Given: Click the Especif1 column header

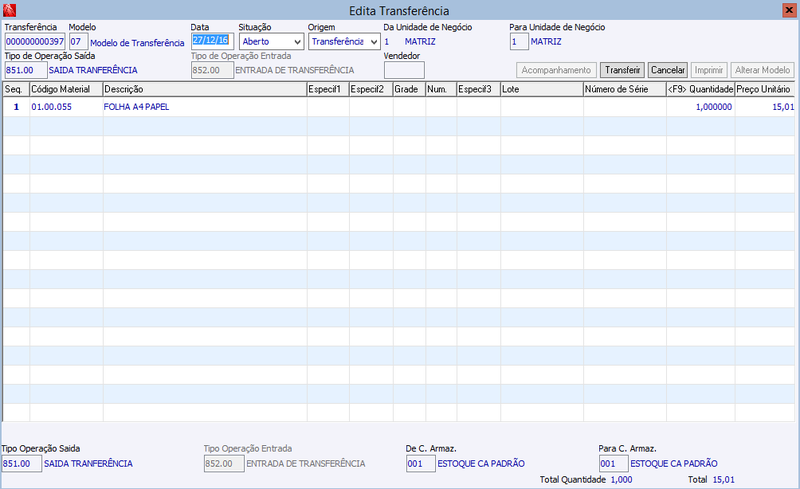Looking at the screenshot, I should [x=328, y=89].
